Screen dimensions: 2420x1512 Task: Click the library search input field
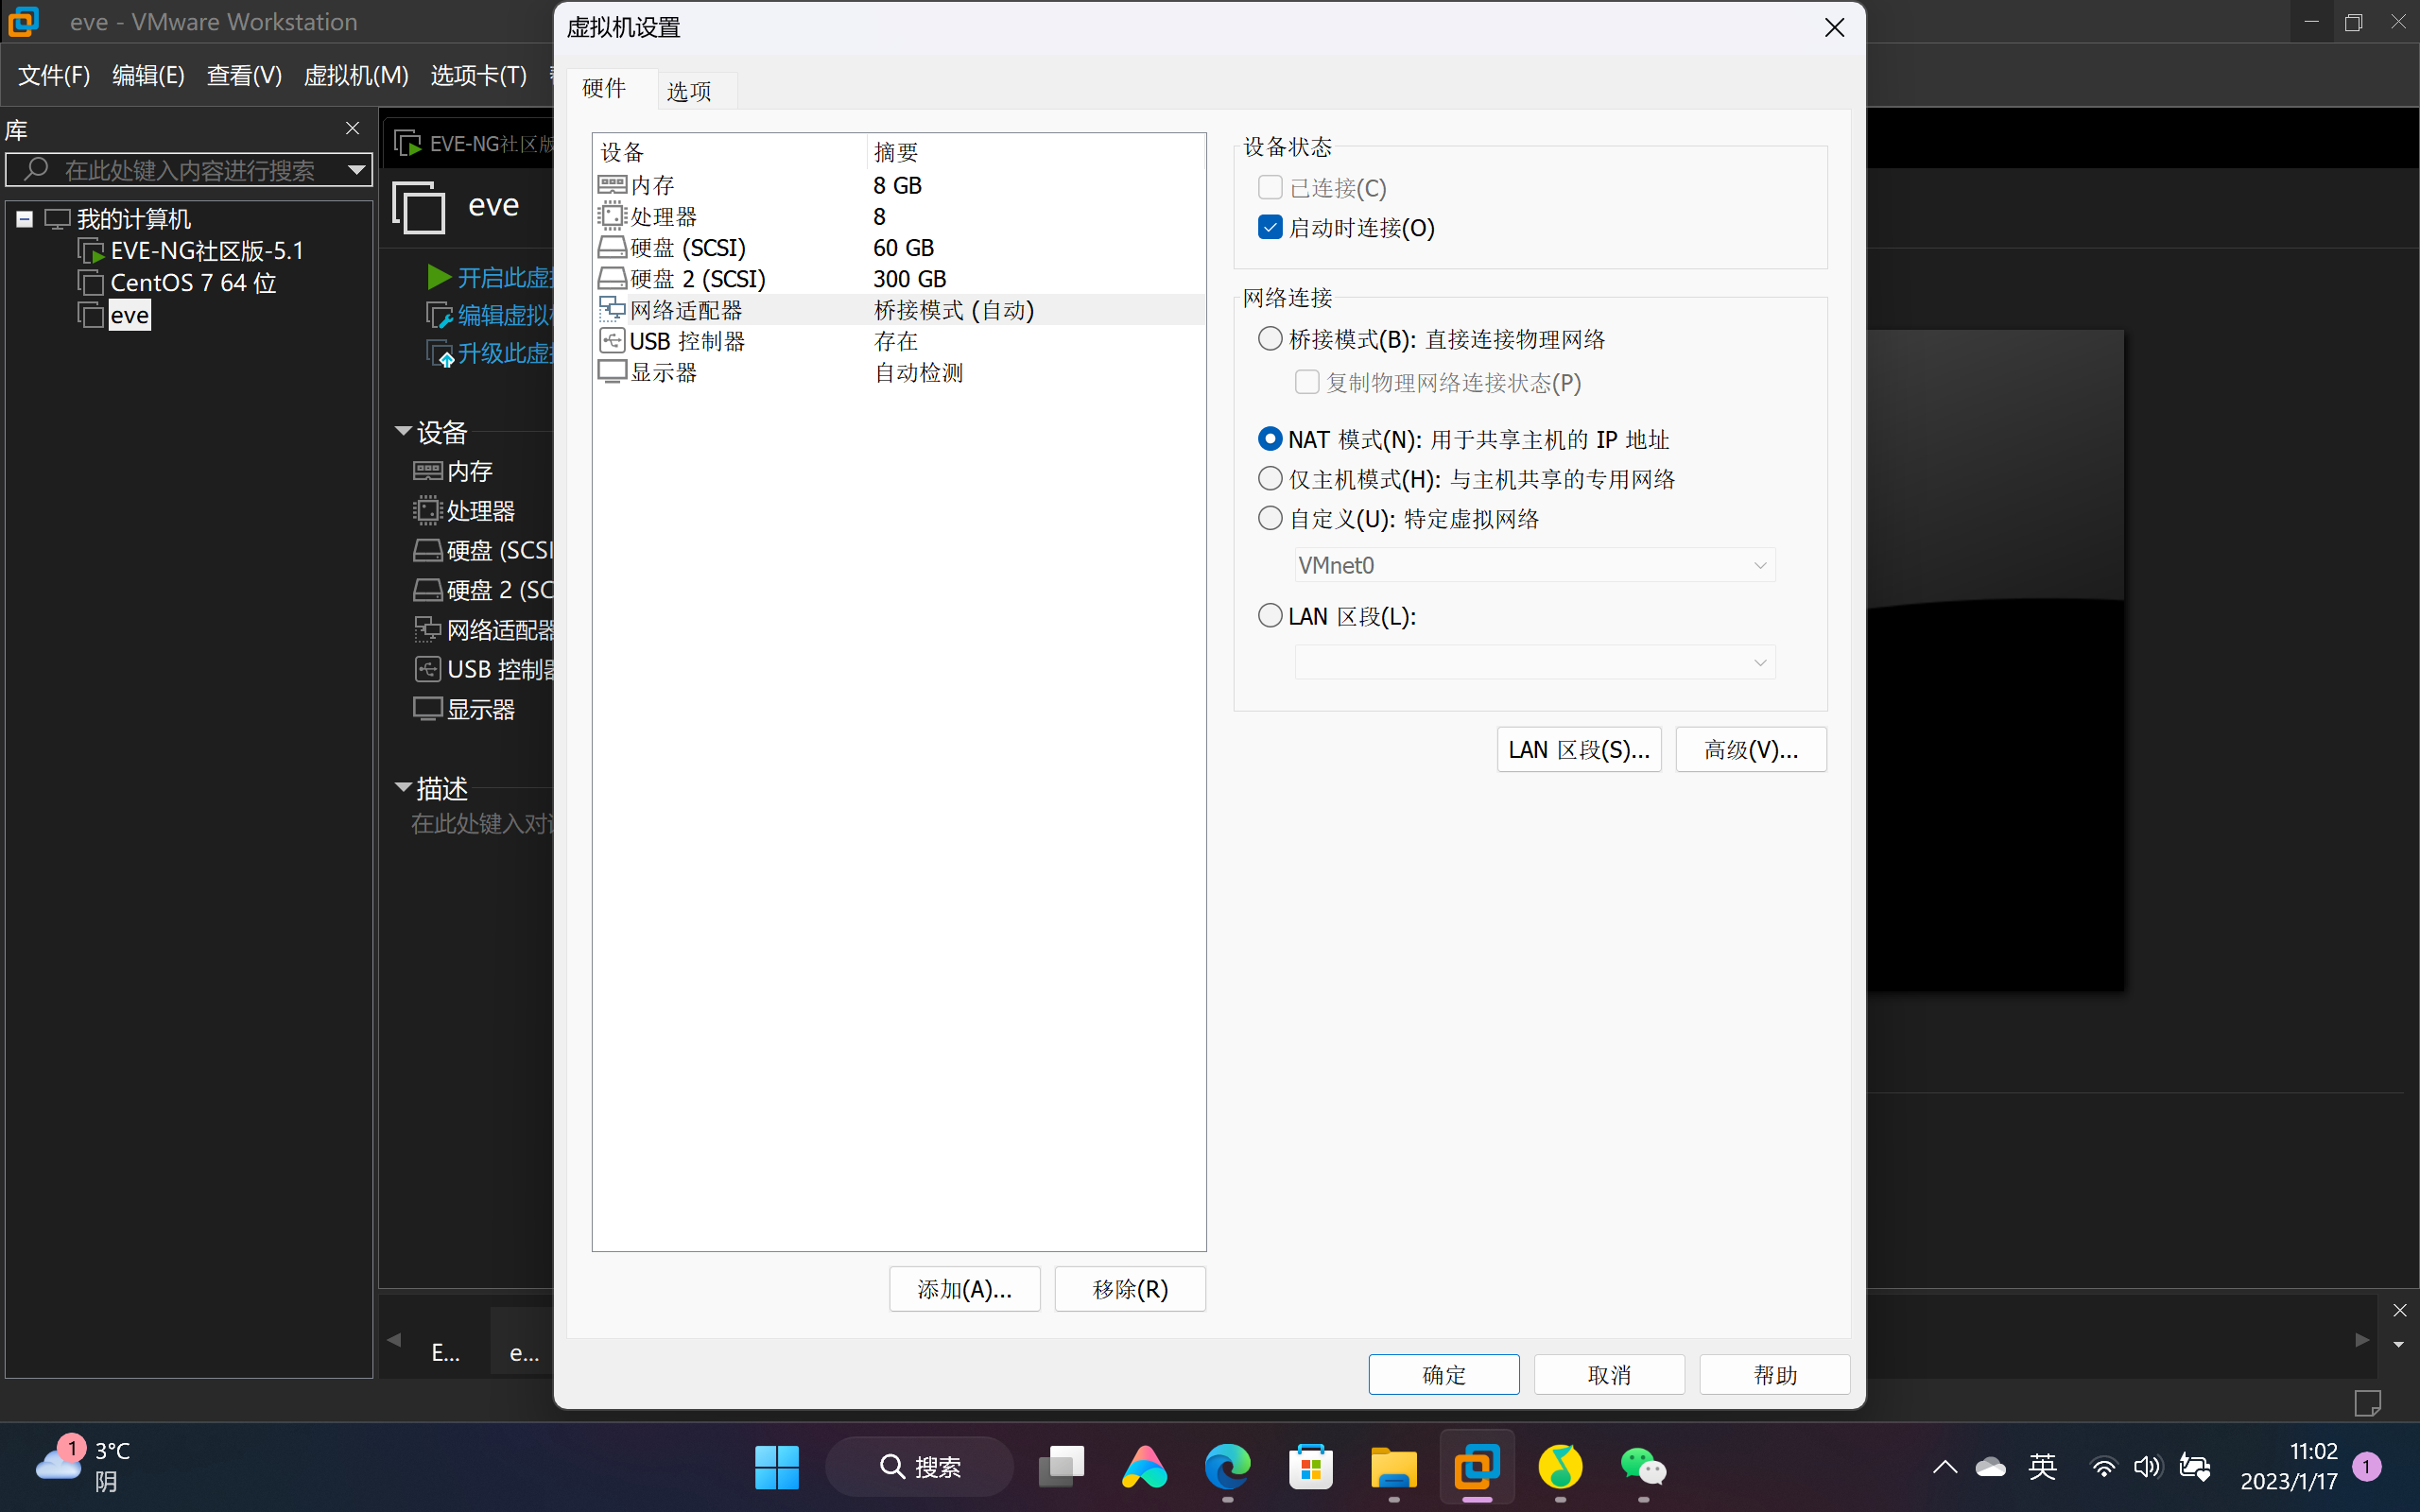(190, 170)
